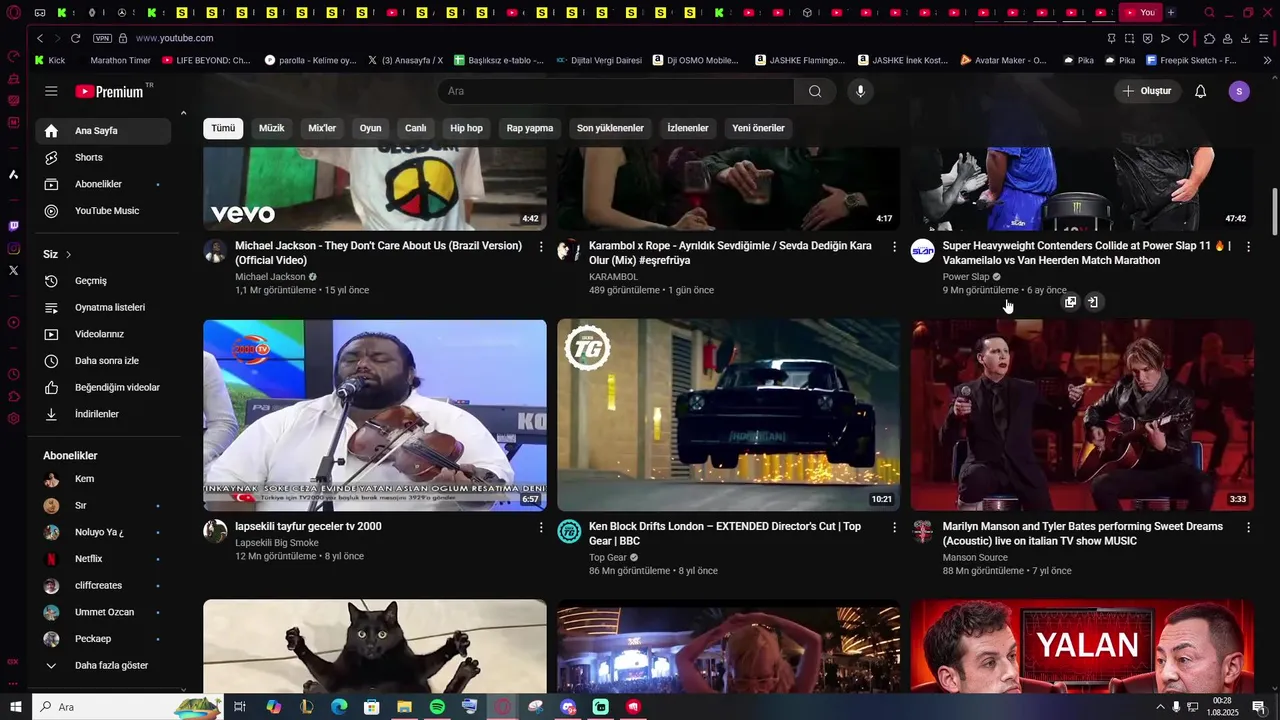Open Beğendiğim videolar
Image resolution: width=1280 pixels, height=720 pixels.
103,387
